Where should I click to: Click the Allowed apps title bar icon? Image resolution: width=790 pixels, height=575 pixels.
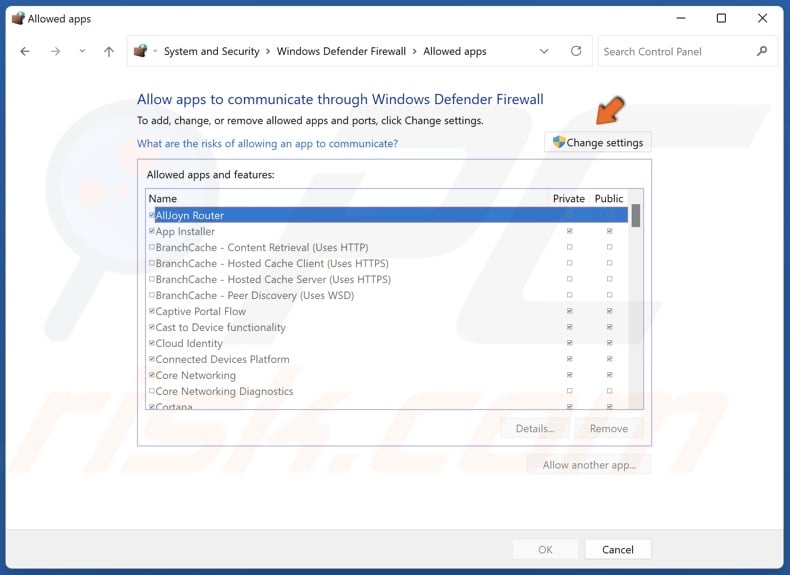tap(18, 19)
